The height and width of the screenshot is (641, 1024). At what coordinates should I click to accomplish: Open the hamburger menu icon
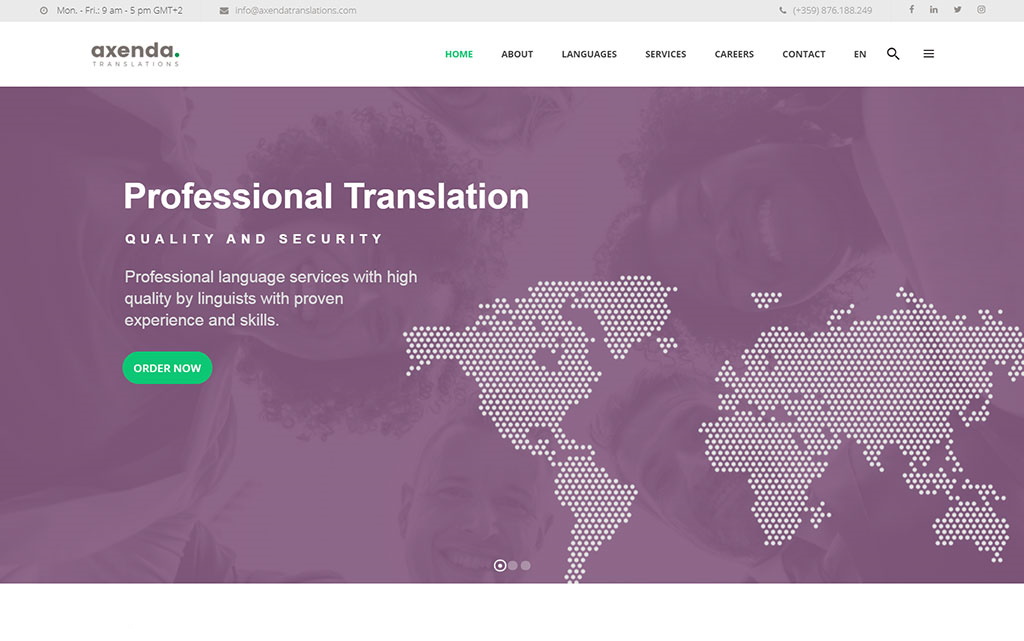[929, 54]
